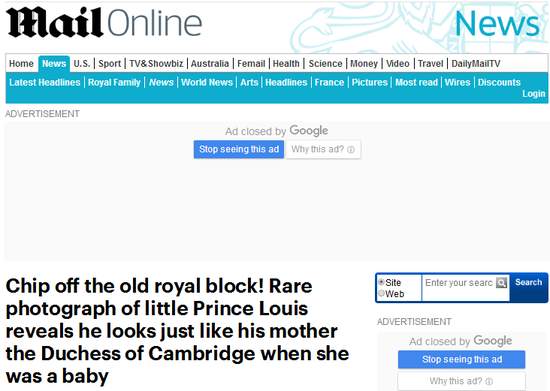Click top banner 'Stop seeing this ad' button
The image size is (550, 391).
pos(239,149)
